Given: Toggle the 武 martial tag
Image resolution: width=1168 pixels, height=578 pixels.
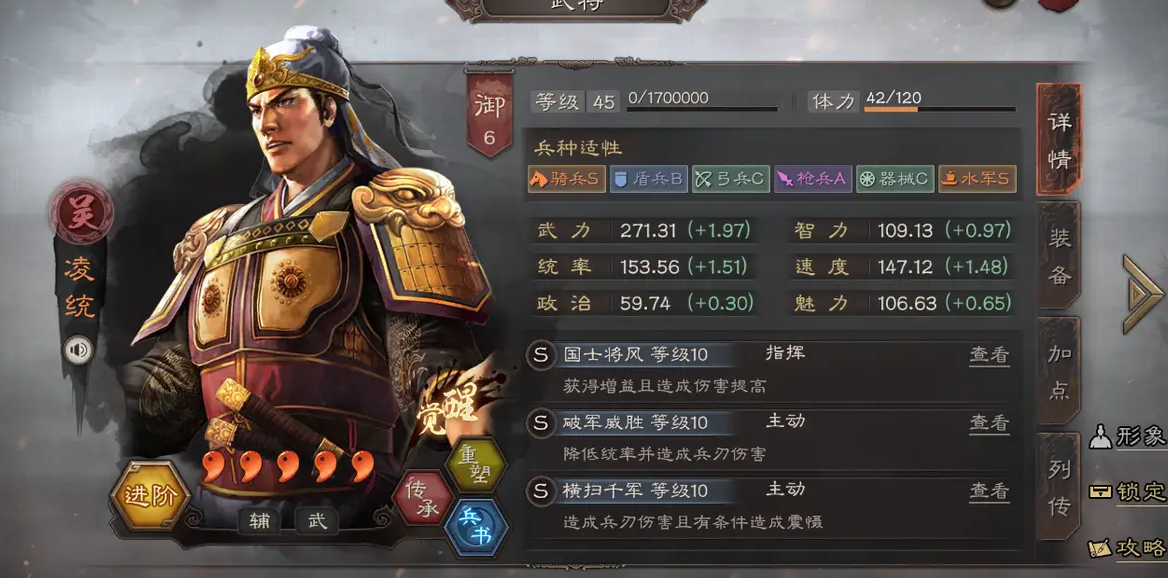Looking at the screenshot, I should [316, 521].
